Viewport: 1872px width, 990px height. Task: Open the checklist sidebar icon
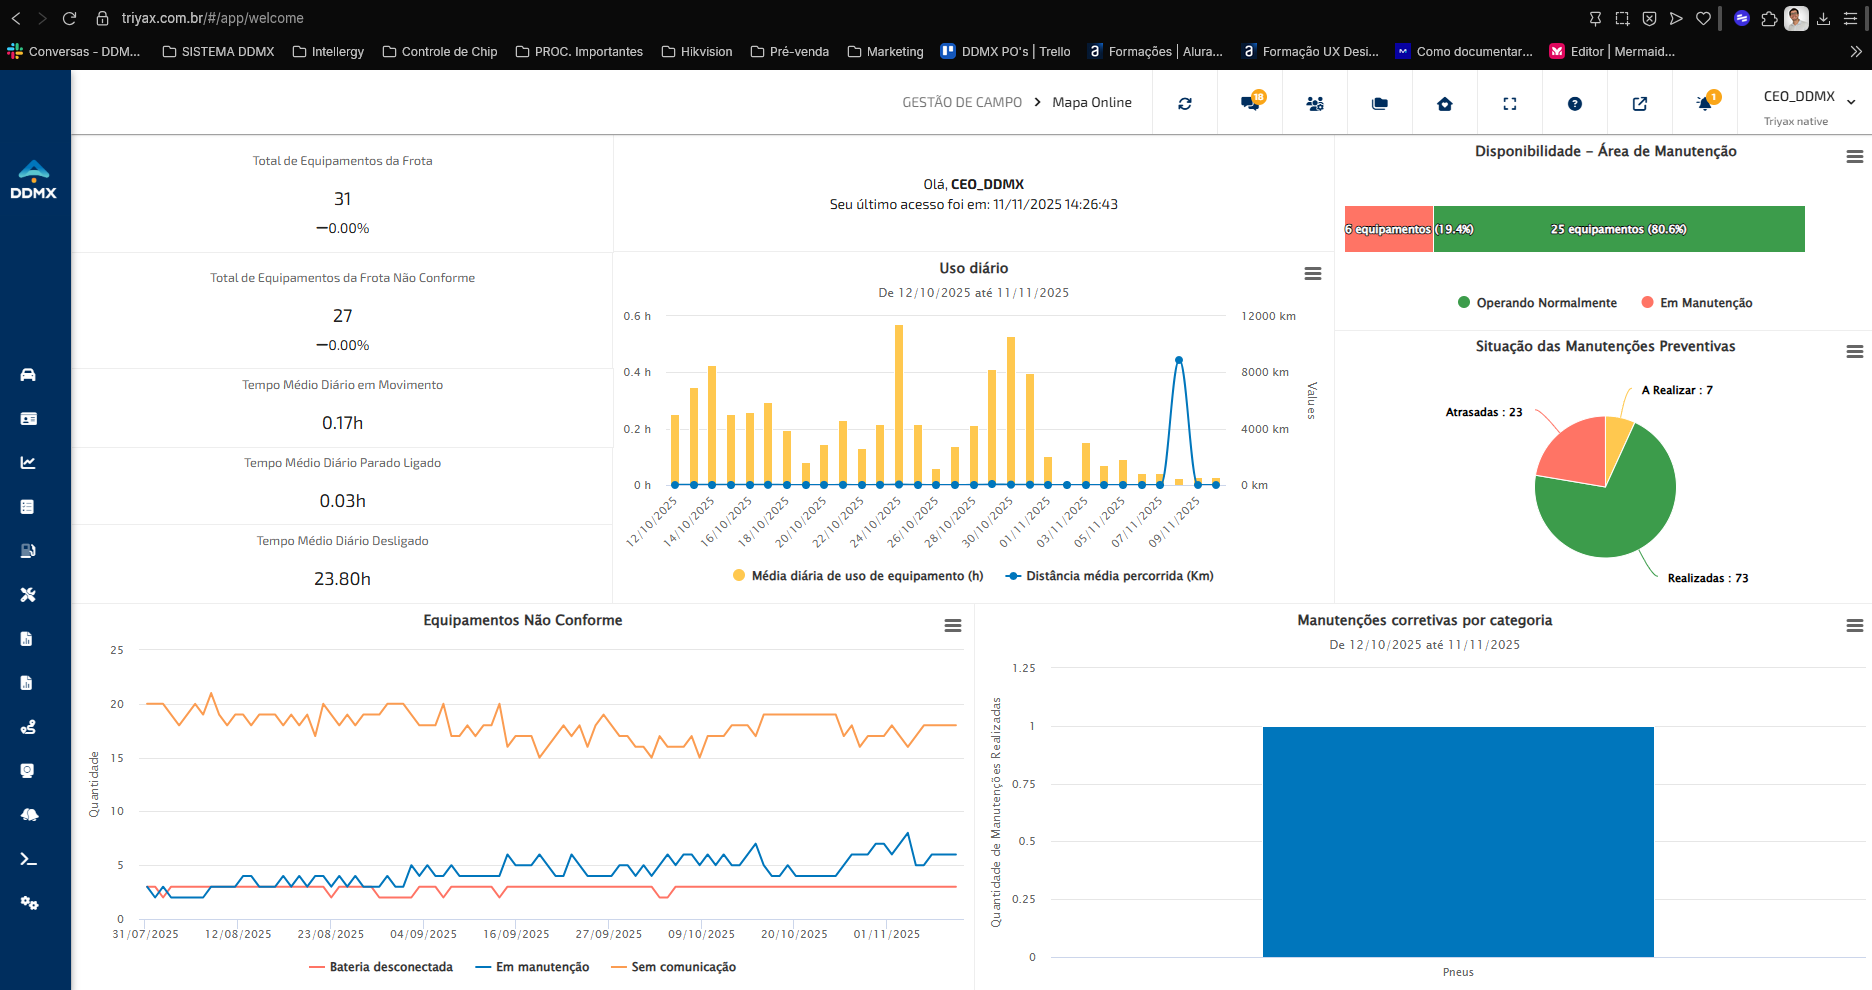28,506
